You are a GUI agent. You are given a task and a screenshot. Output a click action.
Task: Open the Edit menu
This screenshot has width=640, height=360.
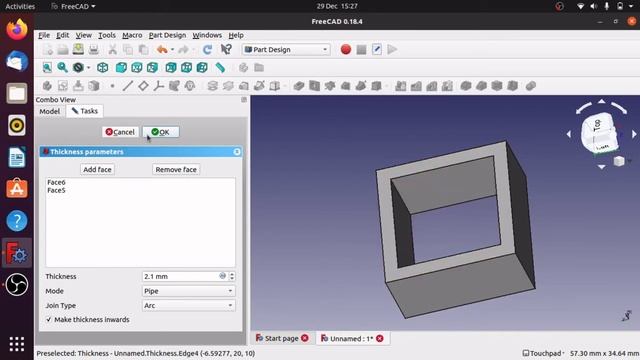click(62, 35)
